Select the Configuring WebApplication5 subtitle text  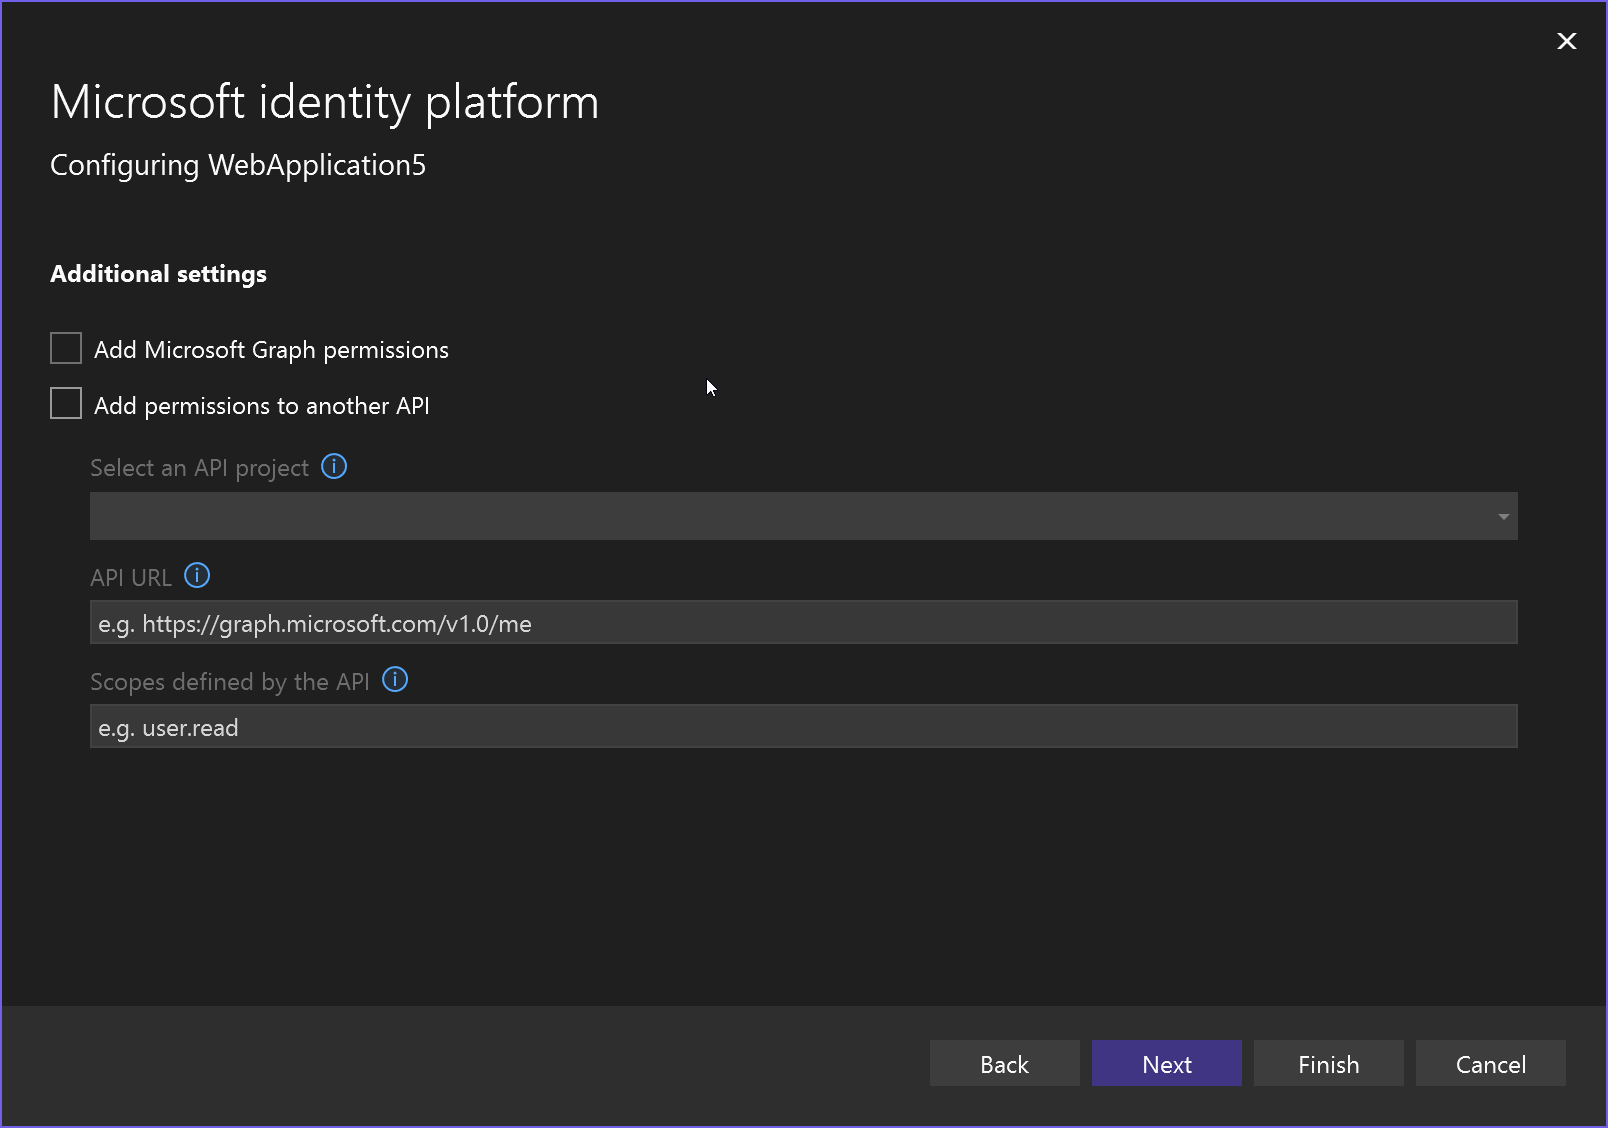pos(238,165)
